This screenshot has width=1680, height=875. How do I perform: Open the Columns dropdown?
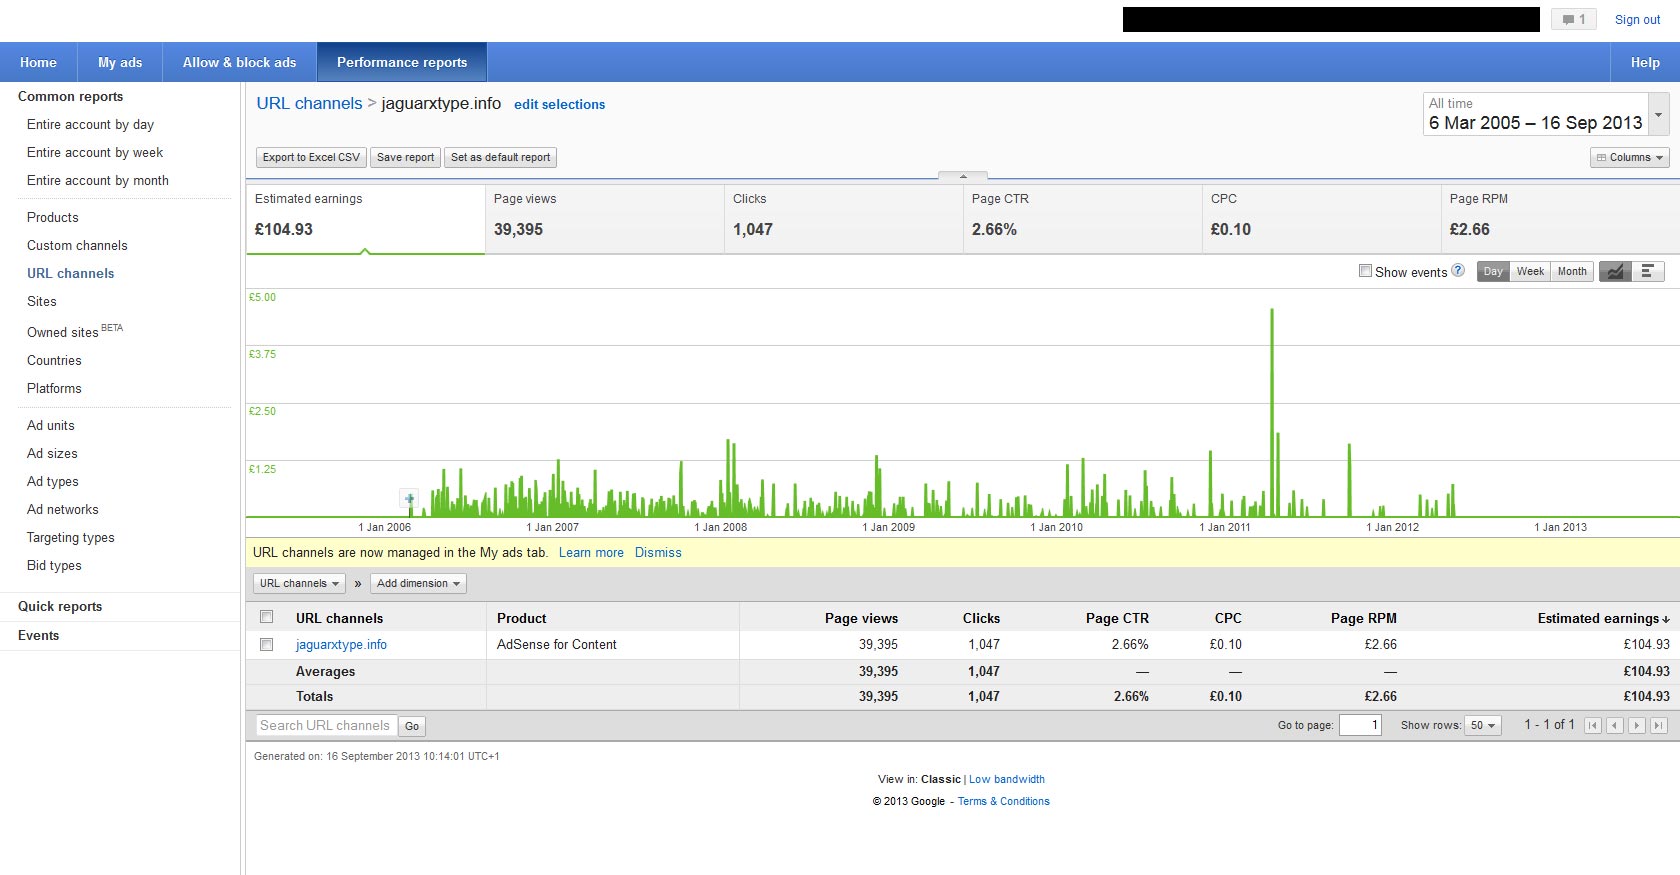pos(1629,157)
